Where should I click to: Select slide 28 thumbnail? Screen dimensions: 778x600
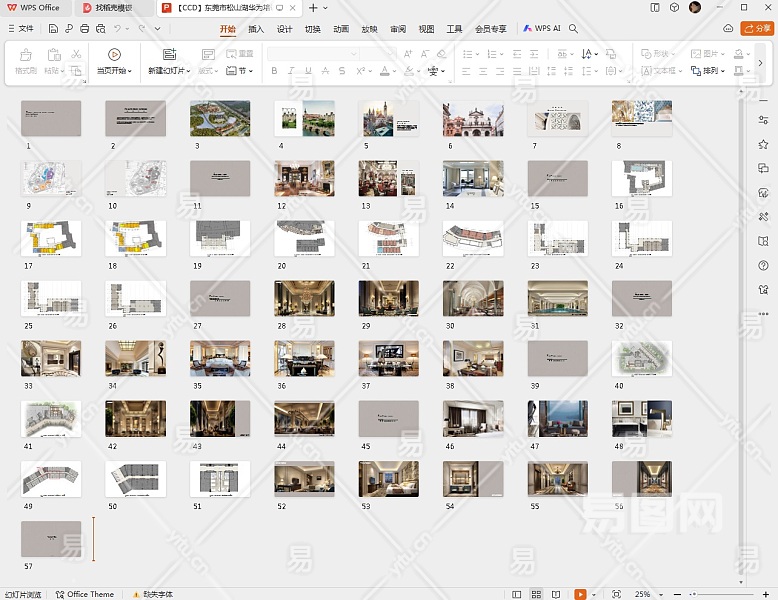tap(304, 298)
